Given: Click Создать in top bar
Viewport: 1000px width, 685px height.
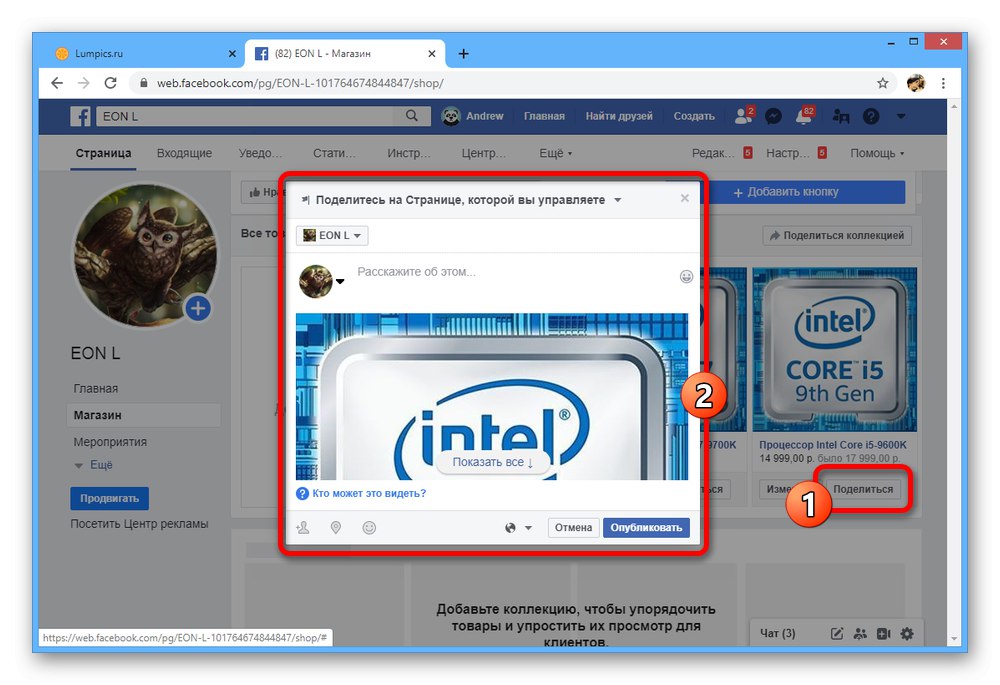Looking at the screenshot, I should pyautogui.click(x=694, y=116).
